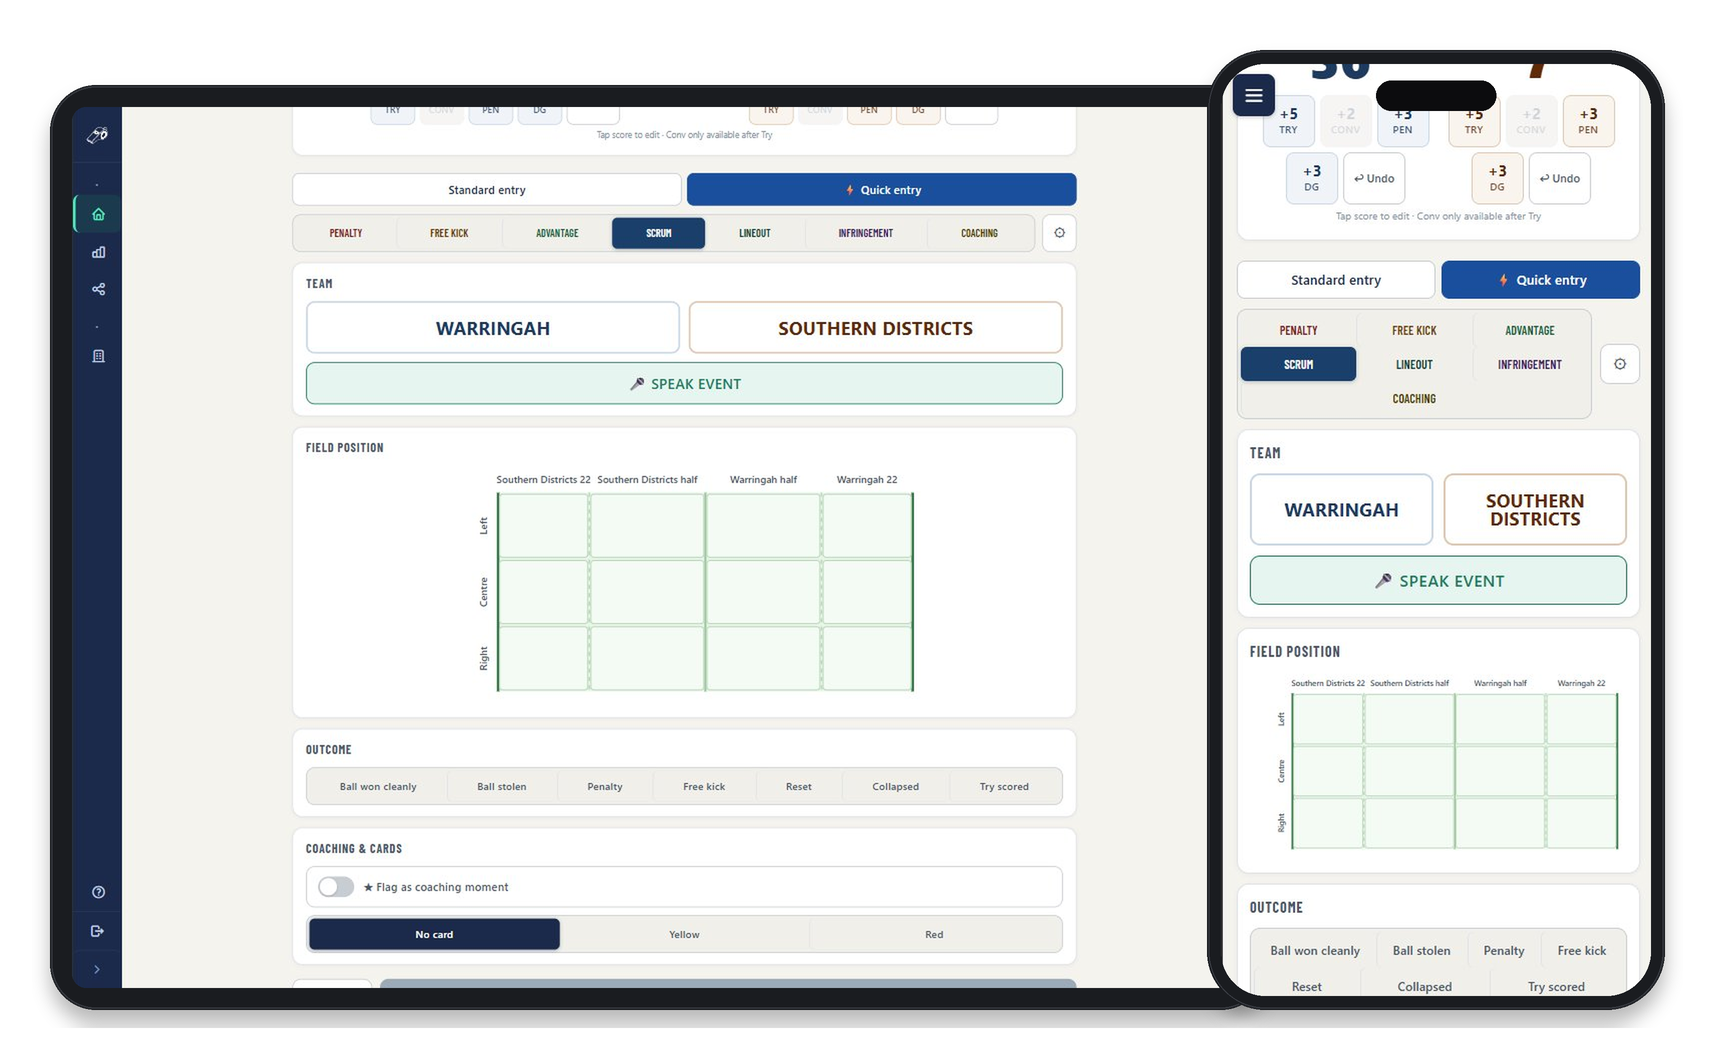The image size is (1715, 1060).
Task: Pick 'Ball won cleanly' outcome on tablet
Action: [378, 787]
